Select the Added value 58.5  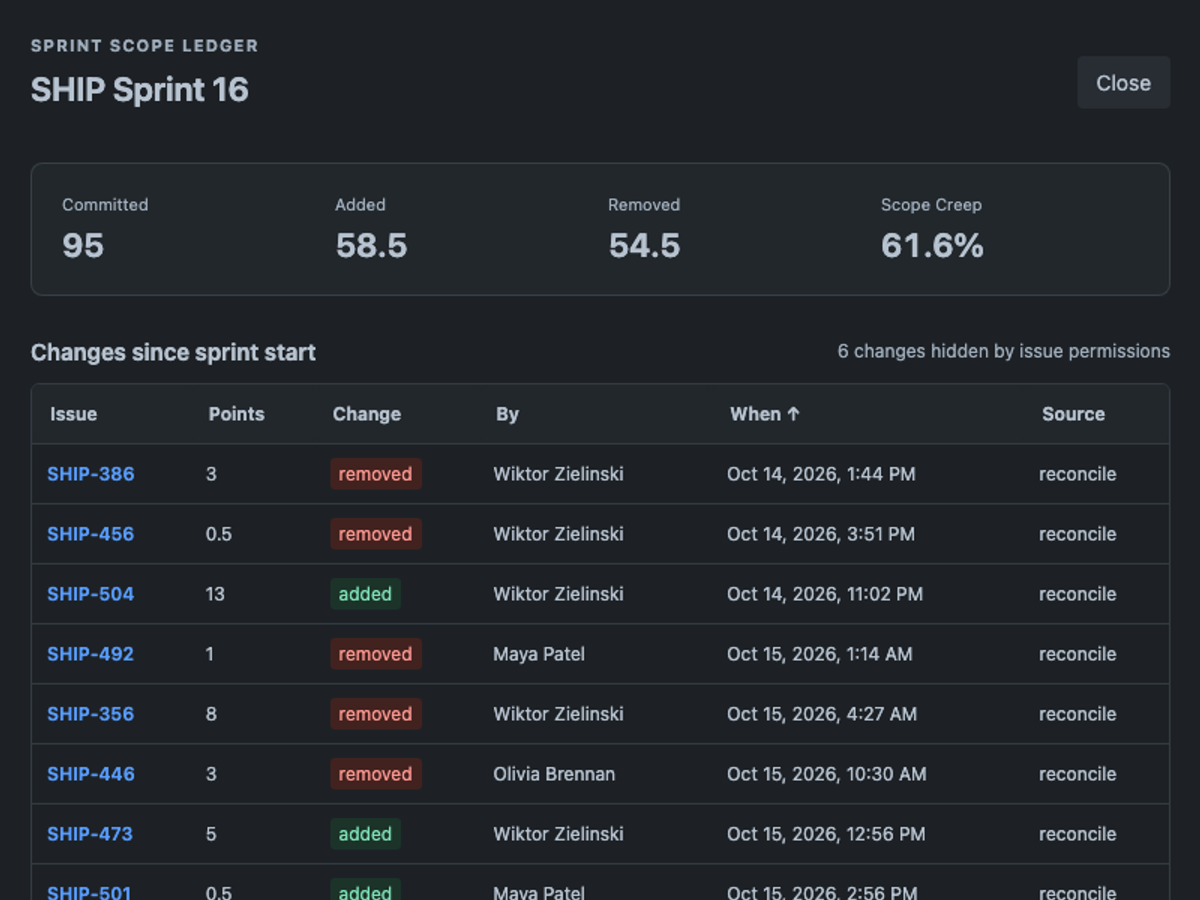[x=371, y=245]
